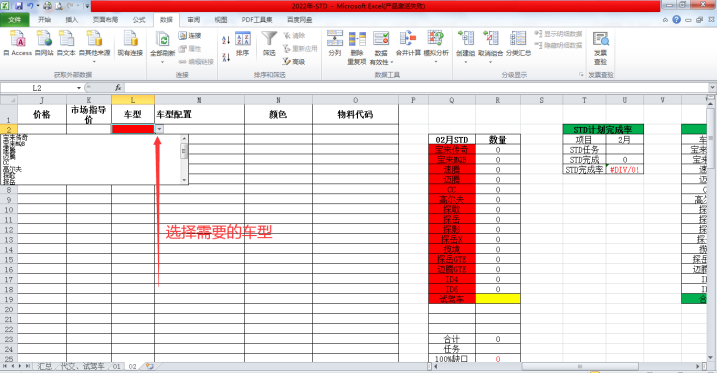Click the 颜色 header cell
Image resolution: width=718 pixels, height=374 pixels.
click(278, 114)
